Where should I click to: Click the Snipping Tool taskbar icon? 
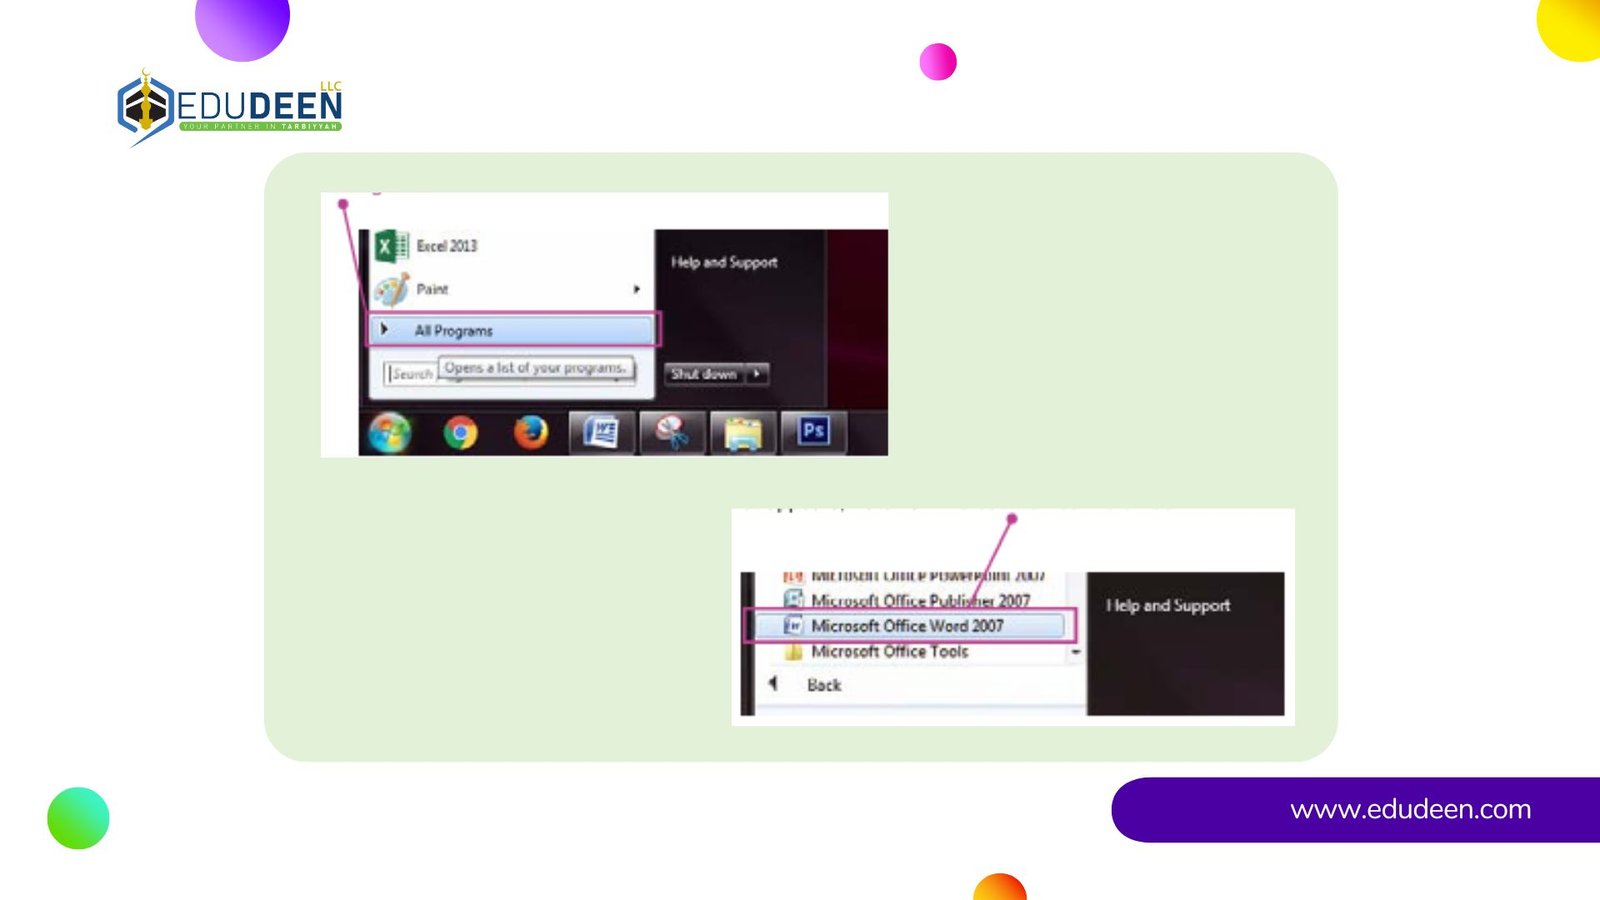tap(672, 433)
